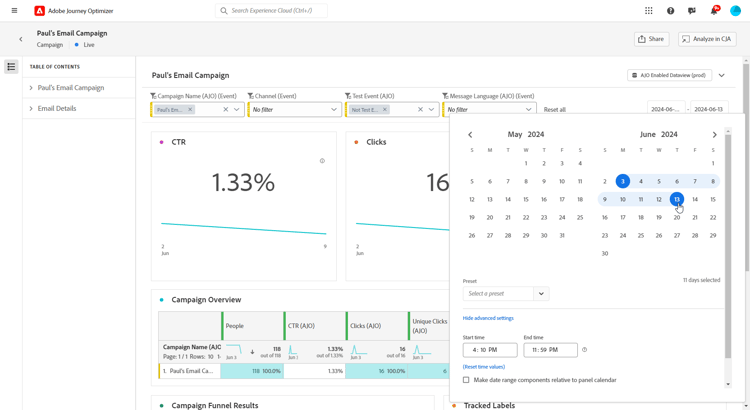Open the notifications bell

[x=714, y=11]
